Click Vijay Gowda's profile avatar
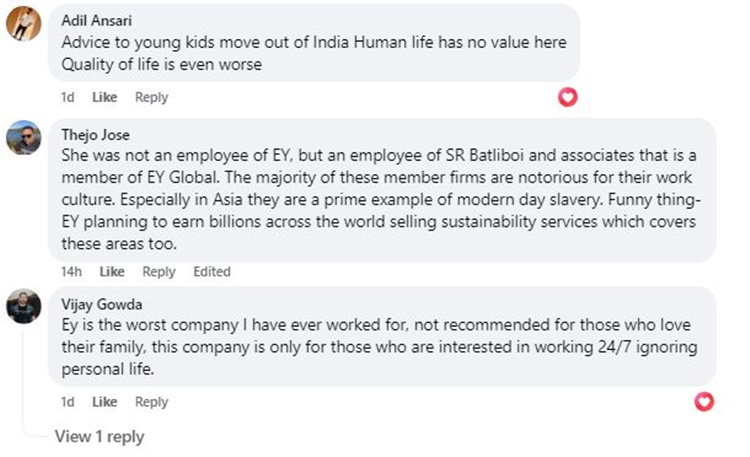This screenshot has width=750, height=457. pos(24,306)
